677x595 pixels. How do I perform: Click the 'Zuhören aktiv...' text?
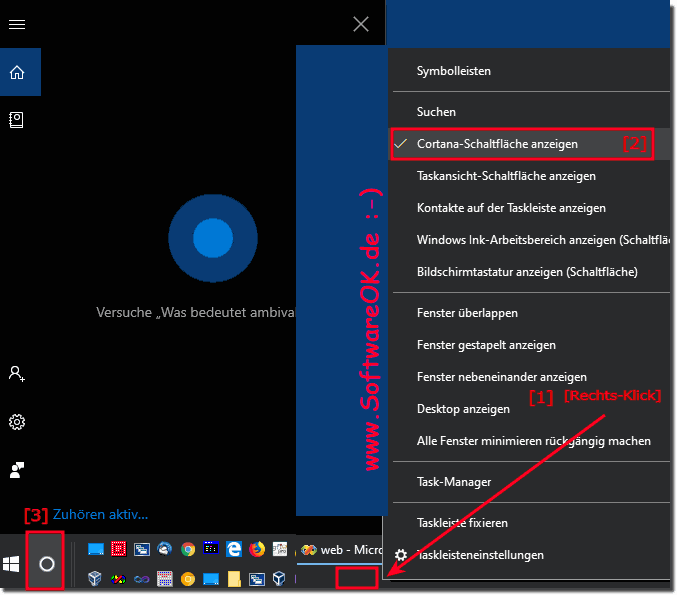100,514
